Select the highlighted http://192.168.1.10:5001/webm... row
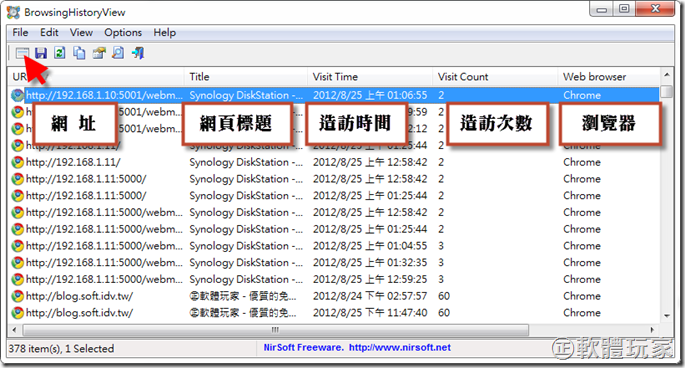The width and height of the screenshot is (685, 368). tap(335, 95)
